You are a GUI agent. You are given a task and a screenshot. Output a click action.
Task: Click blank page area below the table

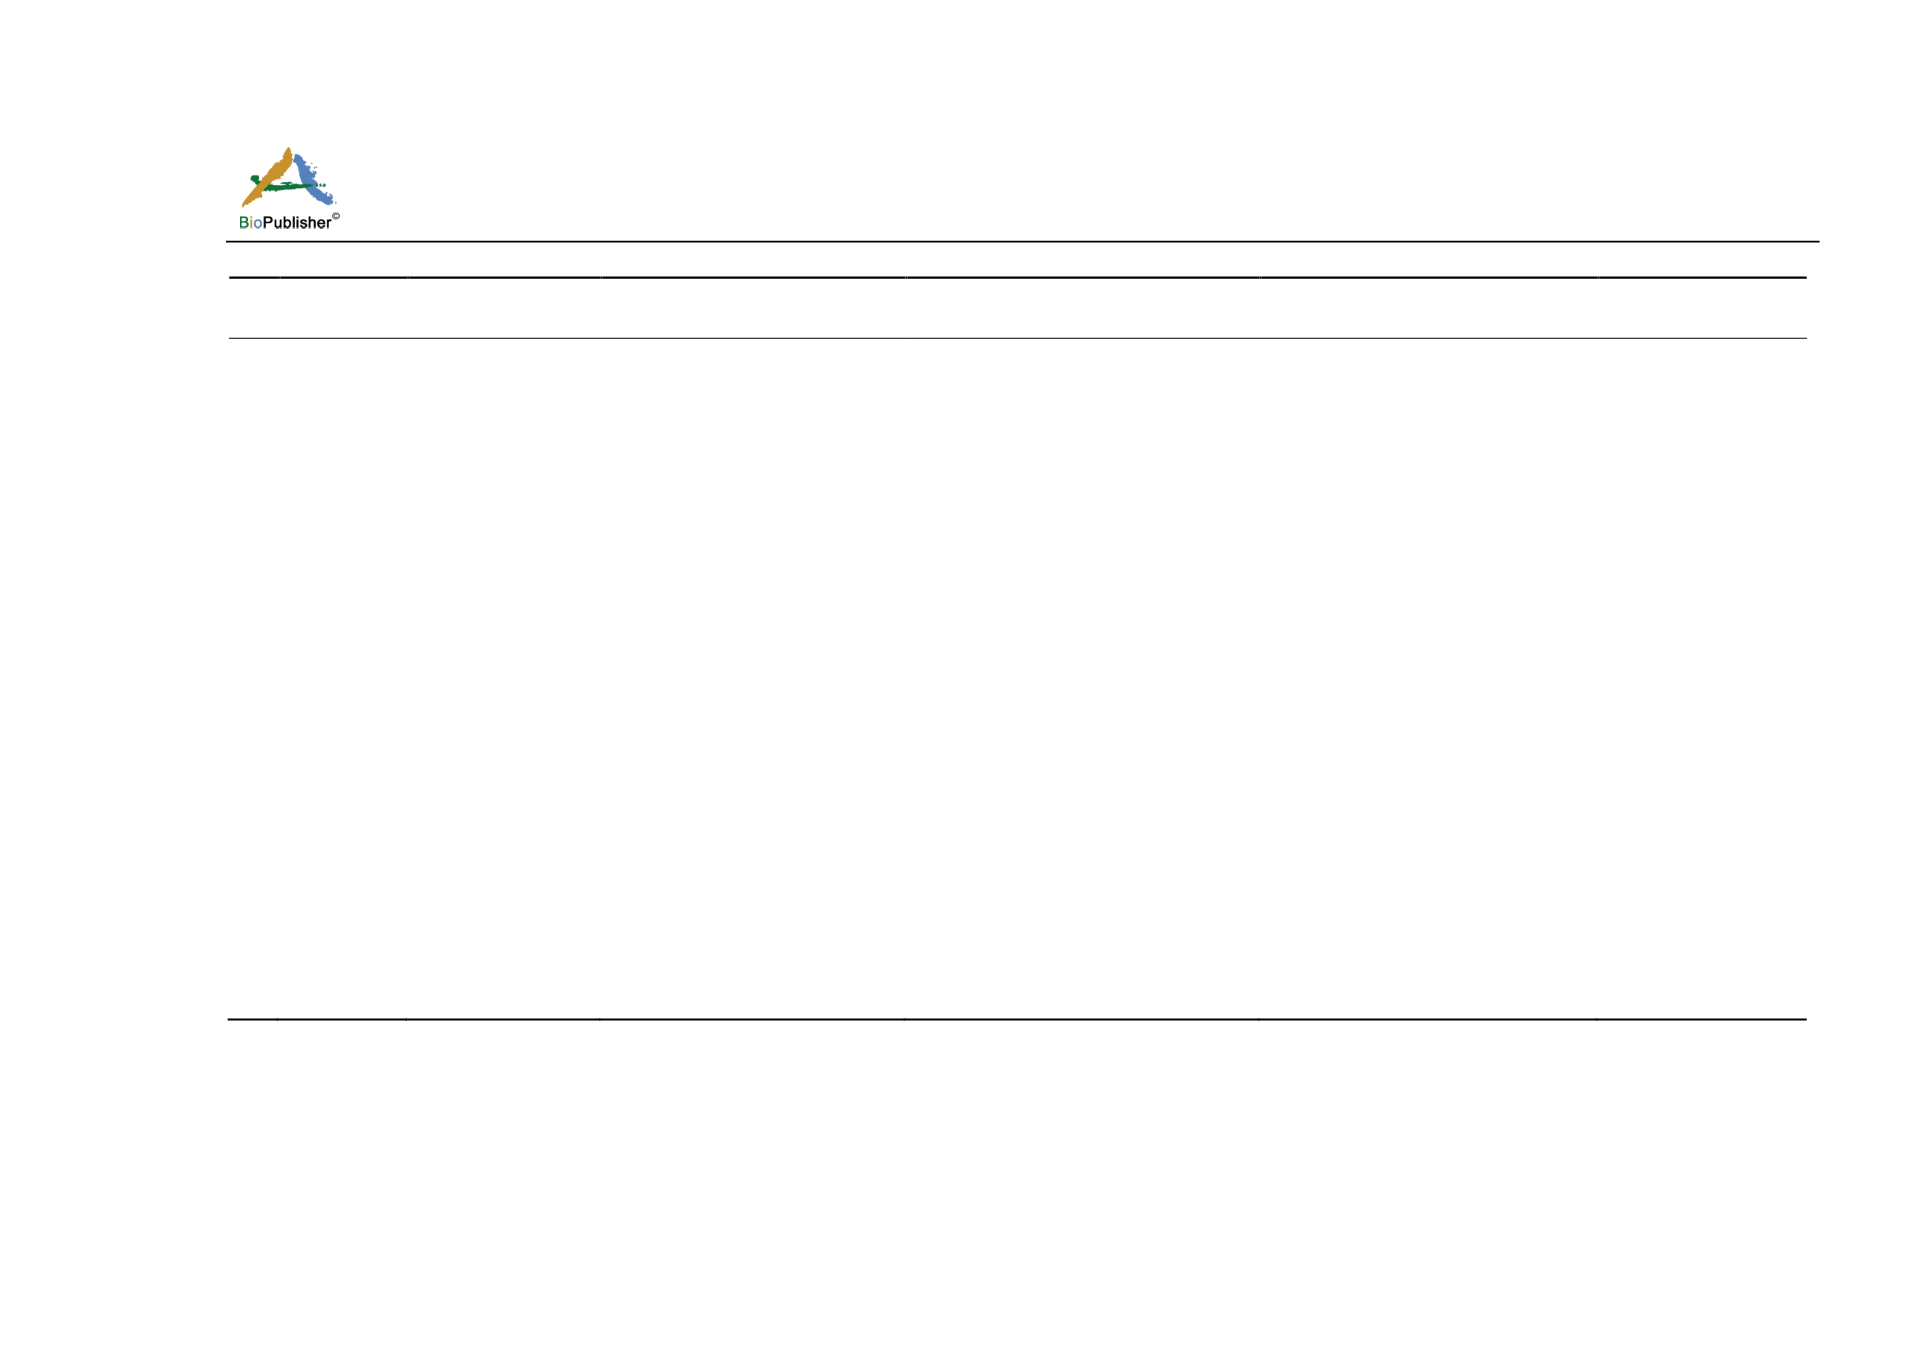click(1018, 1180)
